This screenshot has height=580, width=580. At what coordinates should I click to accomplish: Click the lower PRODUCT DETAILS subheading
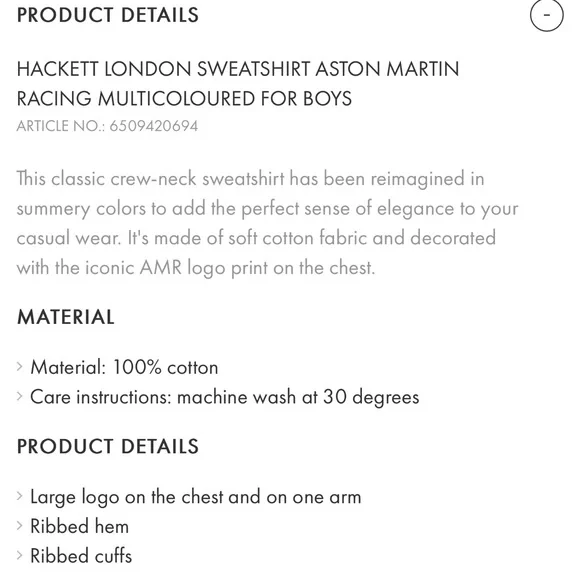[x=108, y=446]
